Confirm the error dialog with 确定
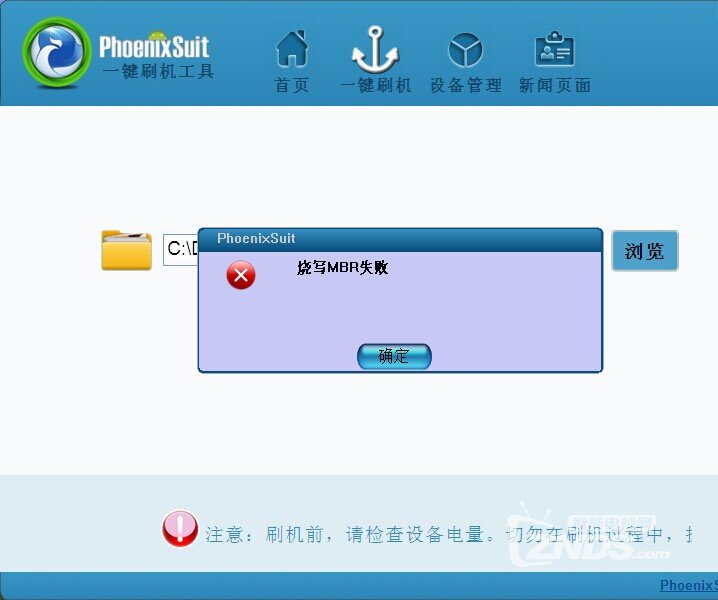The image size is (718, 600). tap(394, 356)
